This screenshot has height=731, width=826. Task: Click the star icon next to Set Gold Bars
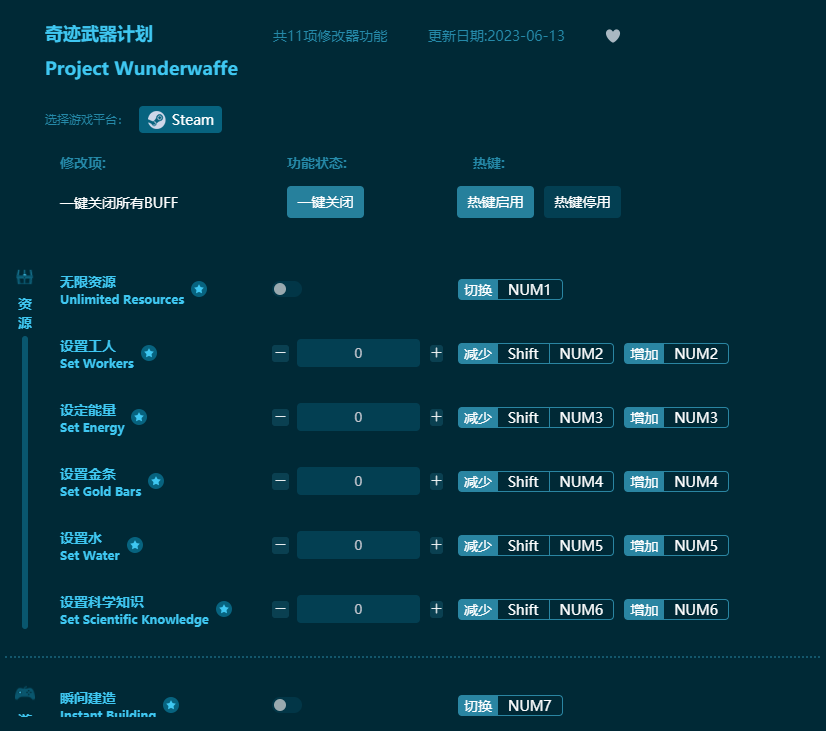click(157, 481)
